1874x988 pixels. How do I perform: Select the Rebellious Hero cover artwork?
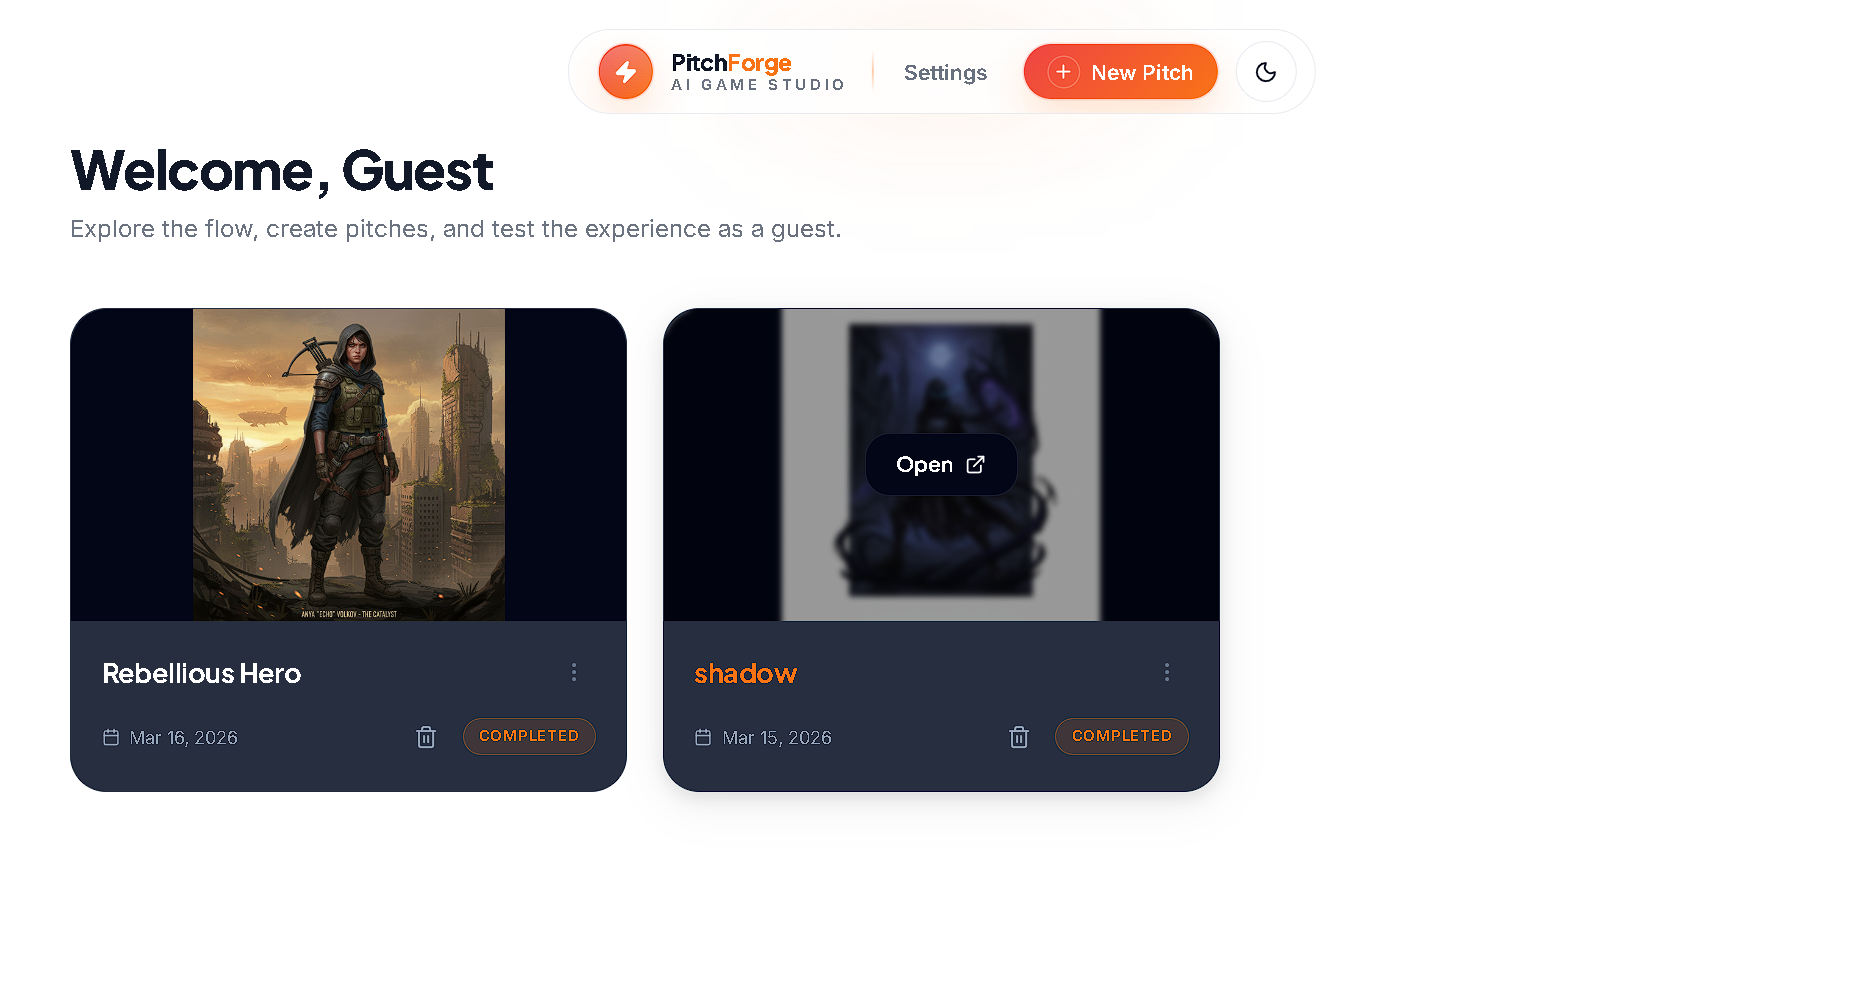(349, 465)
